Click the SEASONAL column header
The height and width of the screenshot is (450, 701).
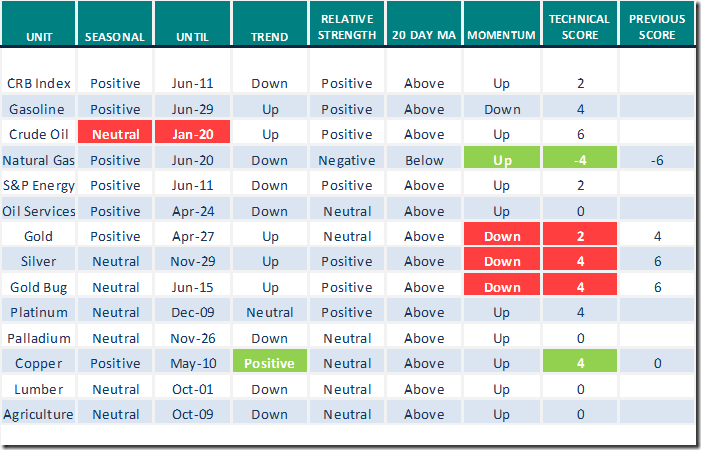coord(115,37)
